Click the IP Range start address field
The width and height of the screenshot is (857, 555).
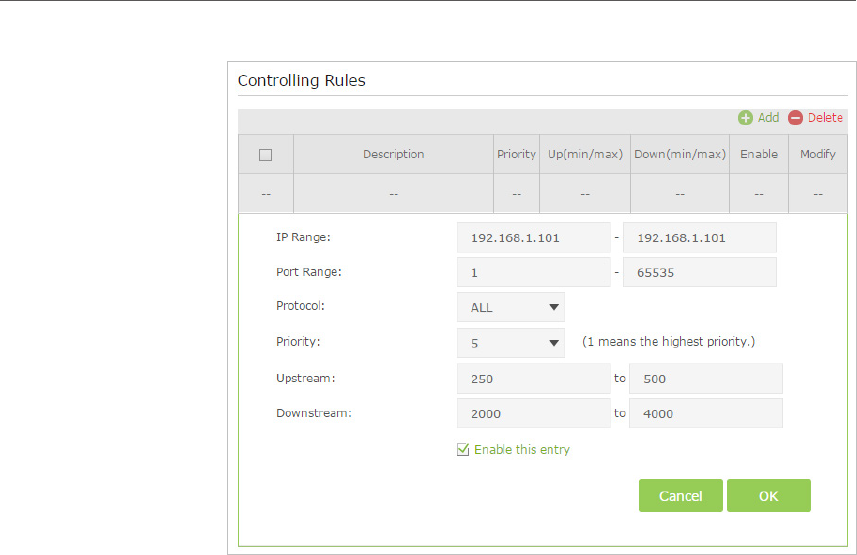point(533,239)
